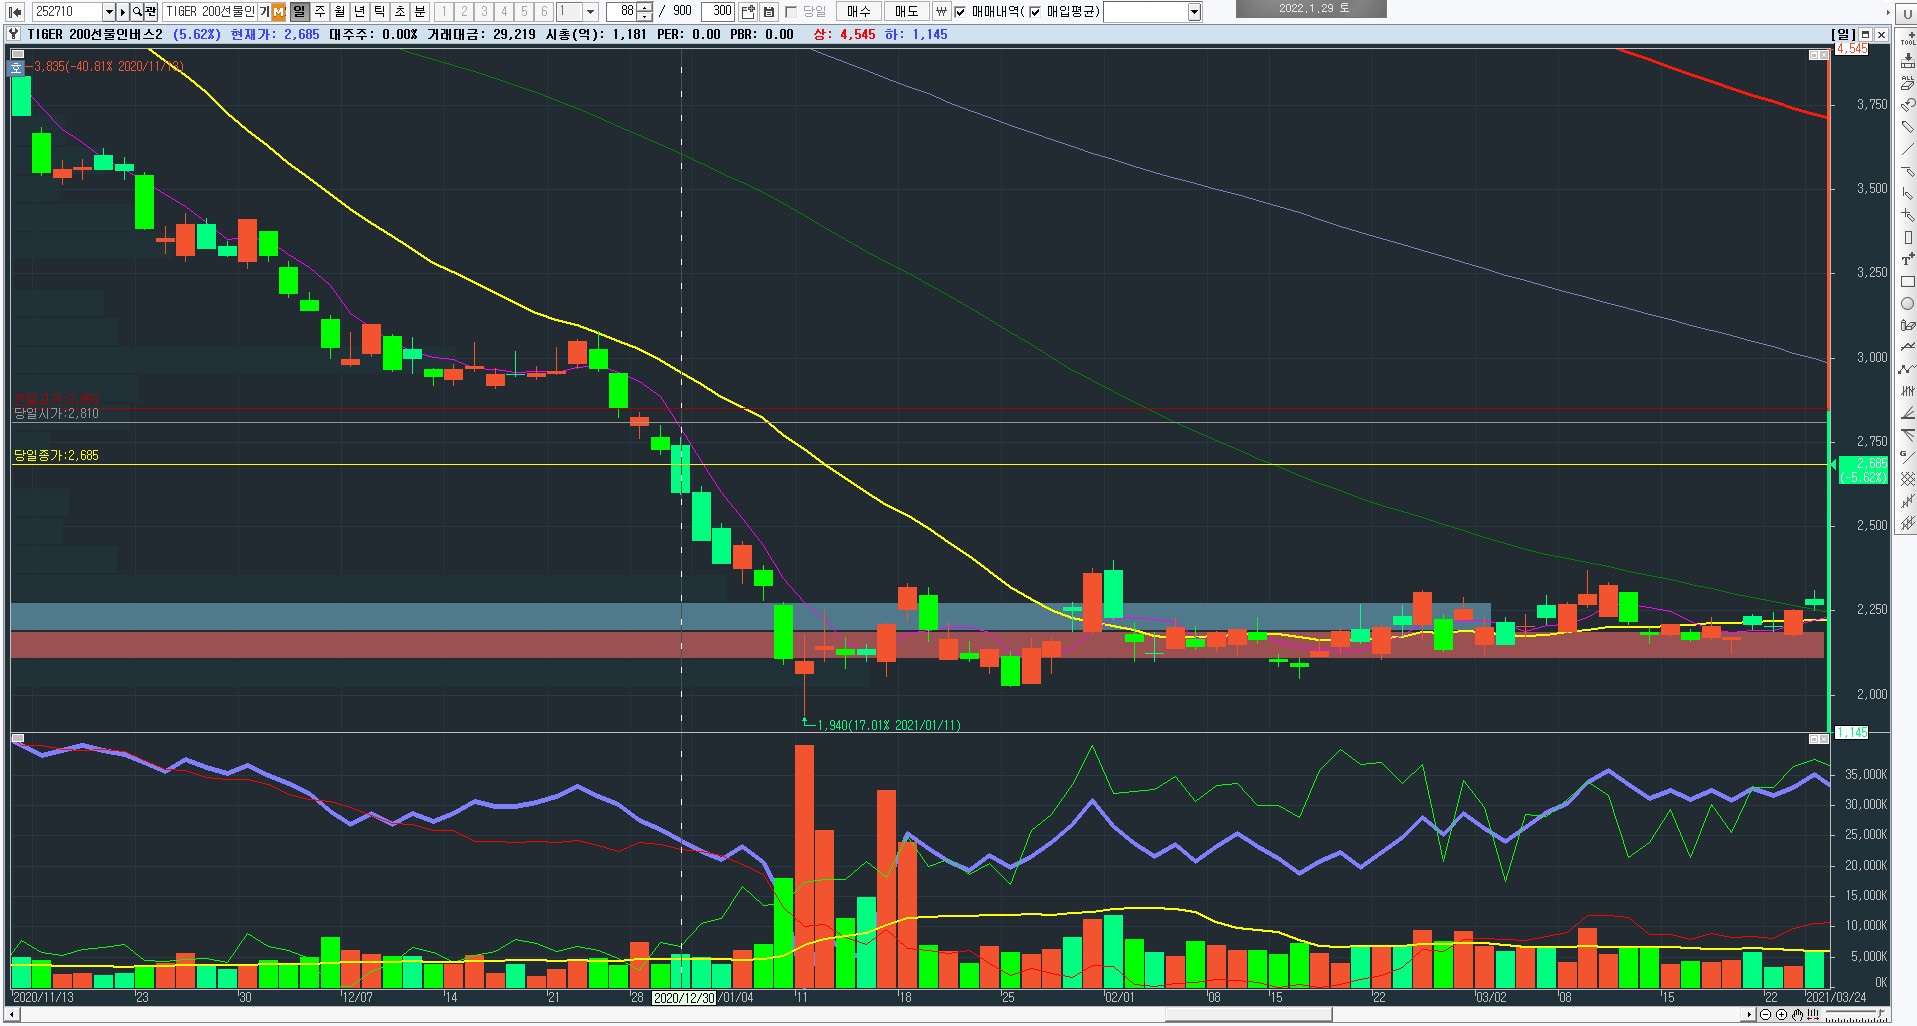Image resolution: width=1917 pixels, height=1026 pixels.
Task: Click the hand pan icon at bottom right
Action: point(1797,1015)
